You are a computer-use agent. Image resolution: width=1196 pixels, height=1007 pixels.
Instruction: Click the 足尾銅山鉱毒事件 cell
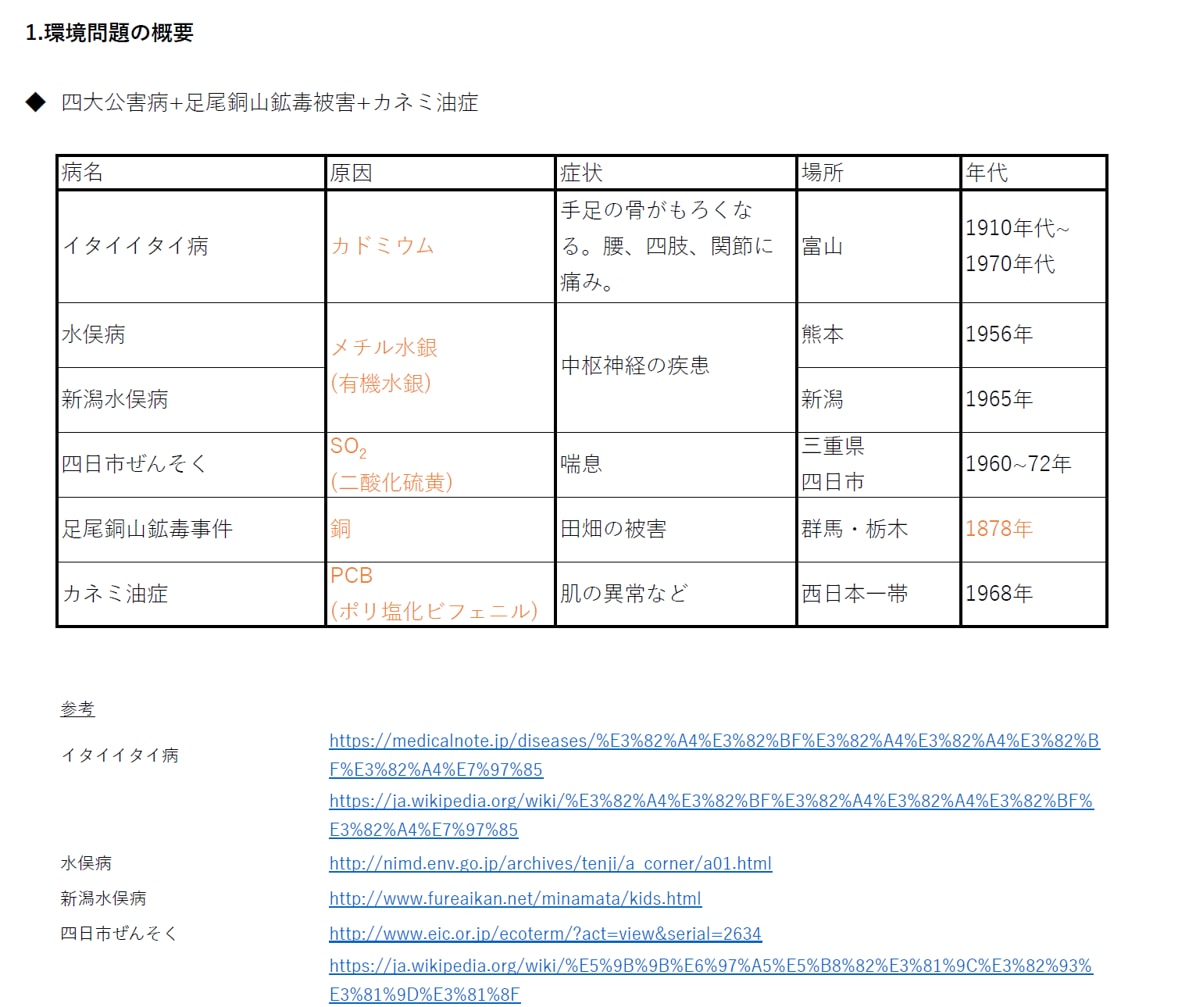click(x=191, y=529)
